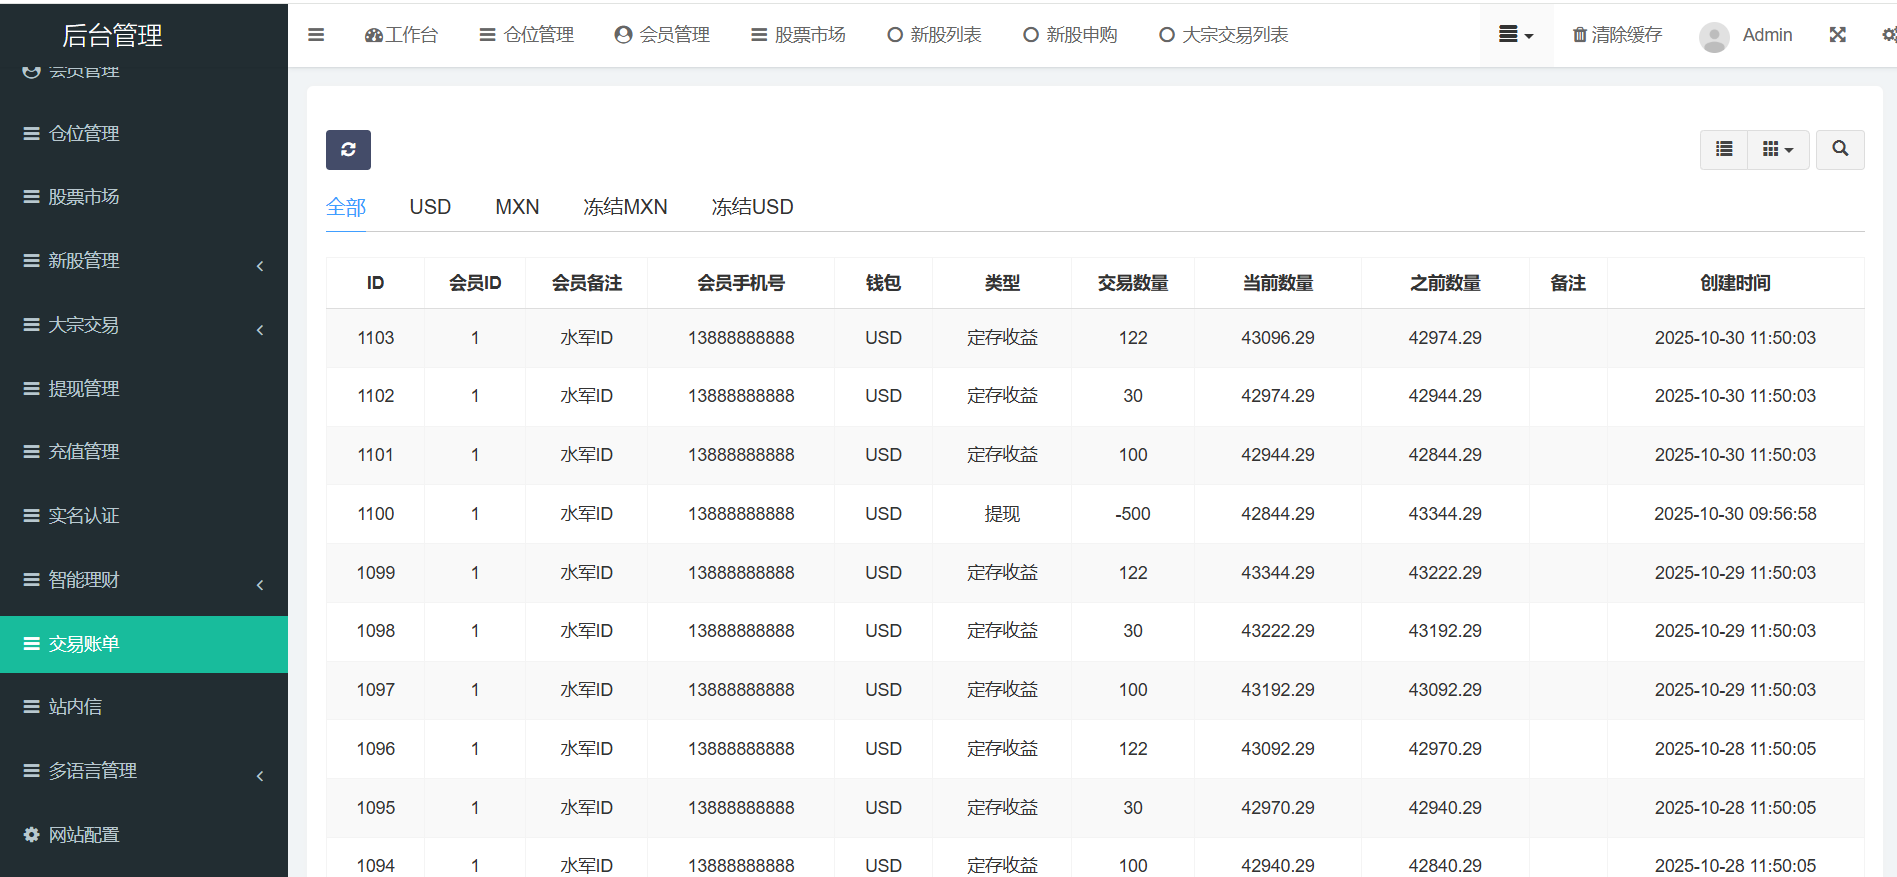This screenshot has height=877, width=1897.
Task: Click the clear cache trash icon
Action: click(1580, 35)
